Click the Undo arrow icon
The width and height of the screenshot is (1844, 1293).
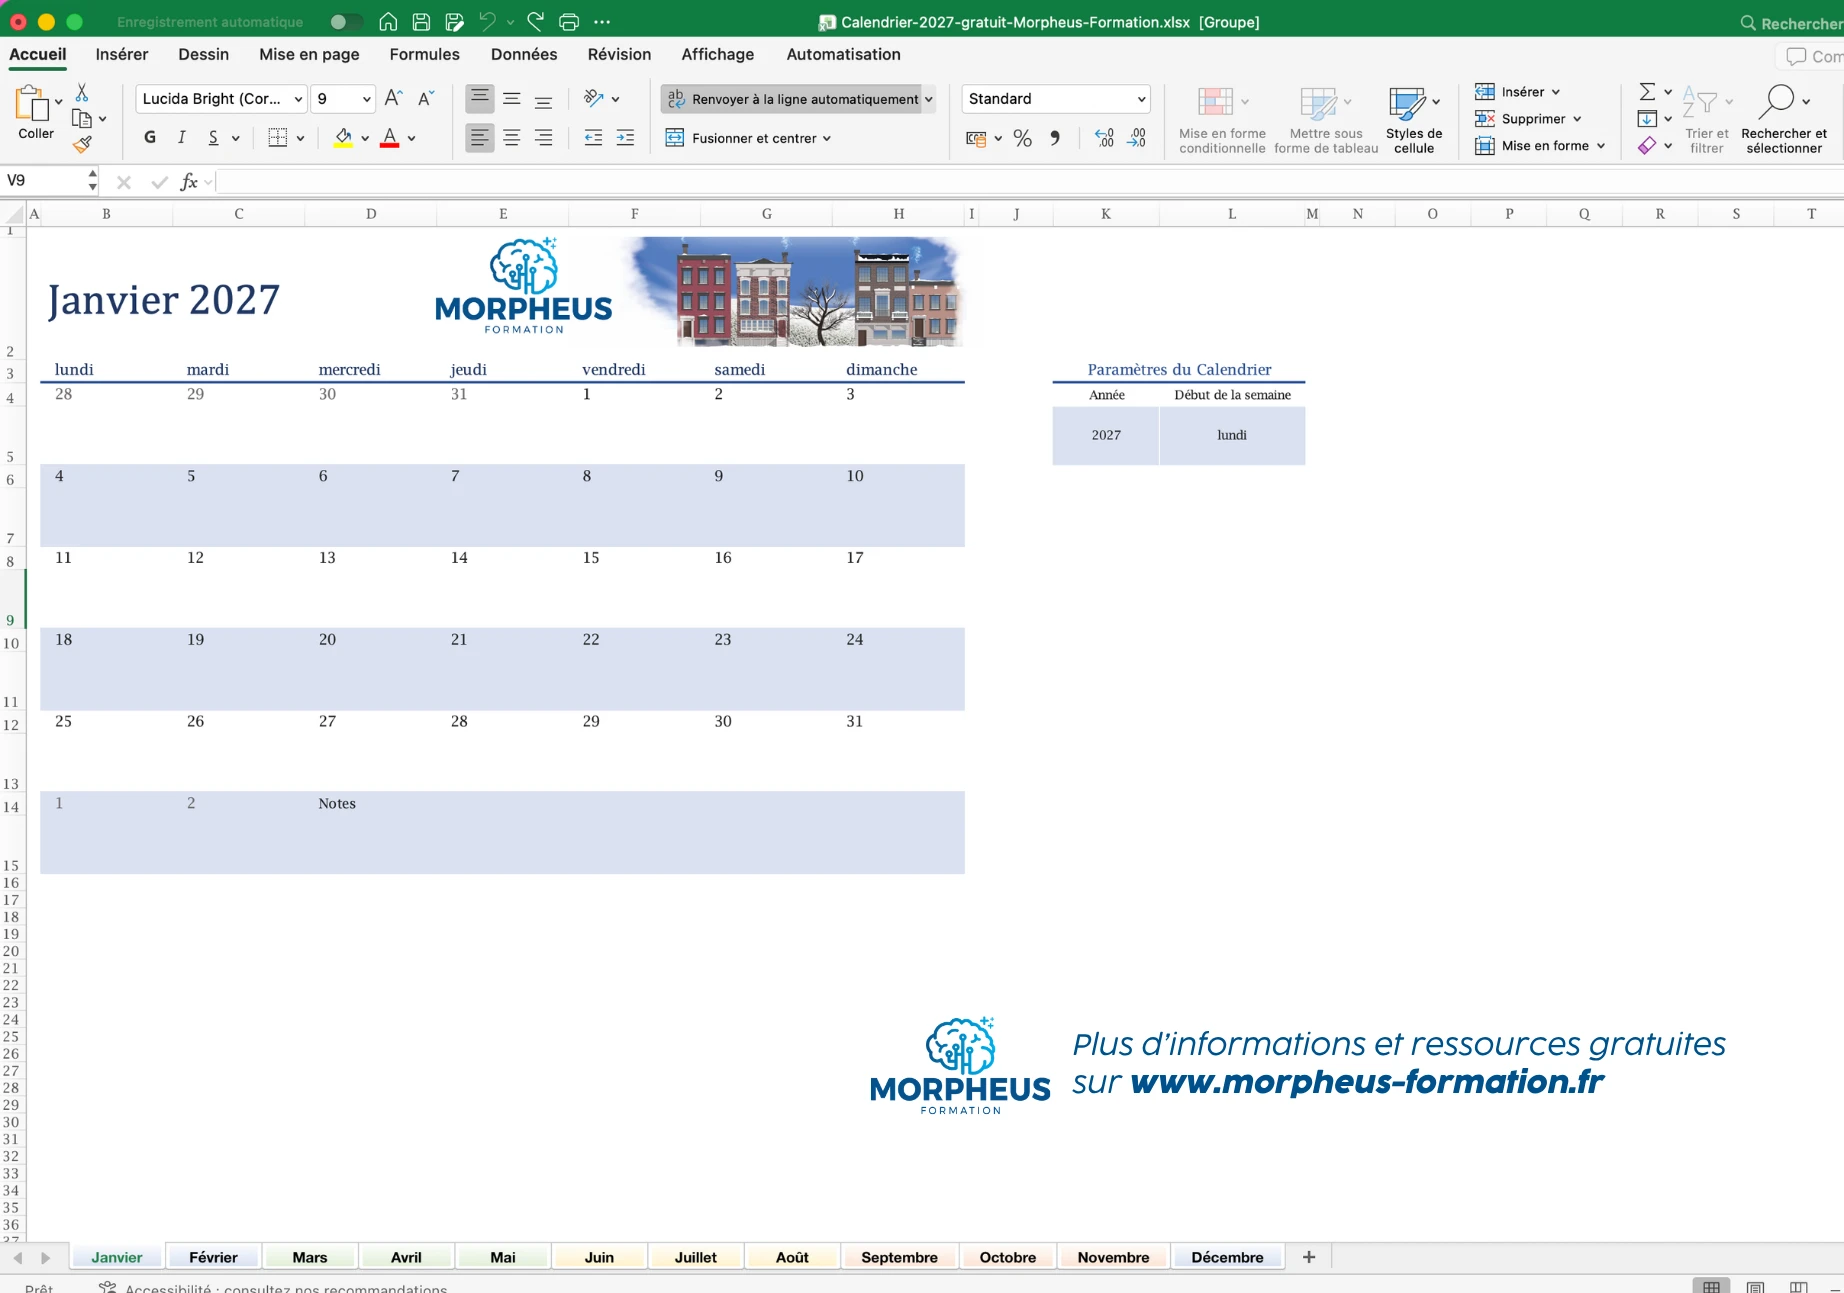(487, 22)
